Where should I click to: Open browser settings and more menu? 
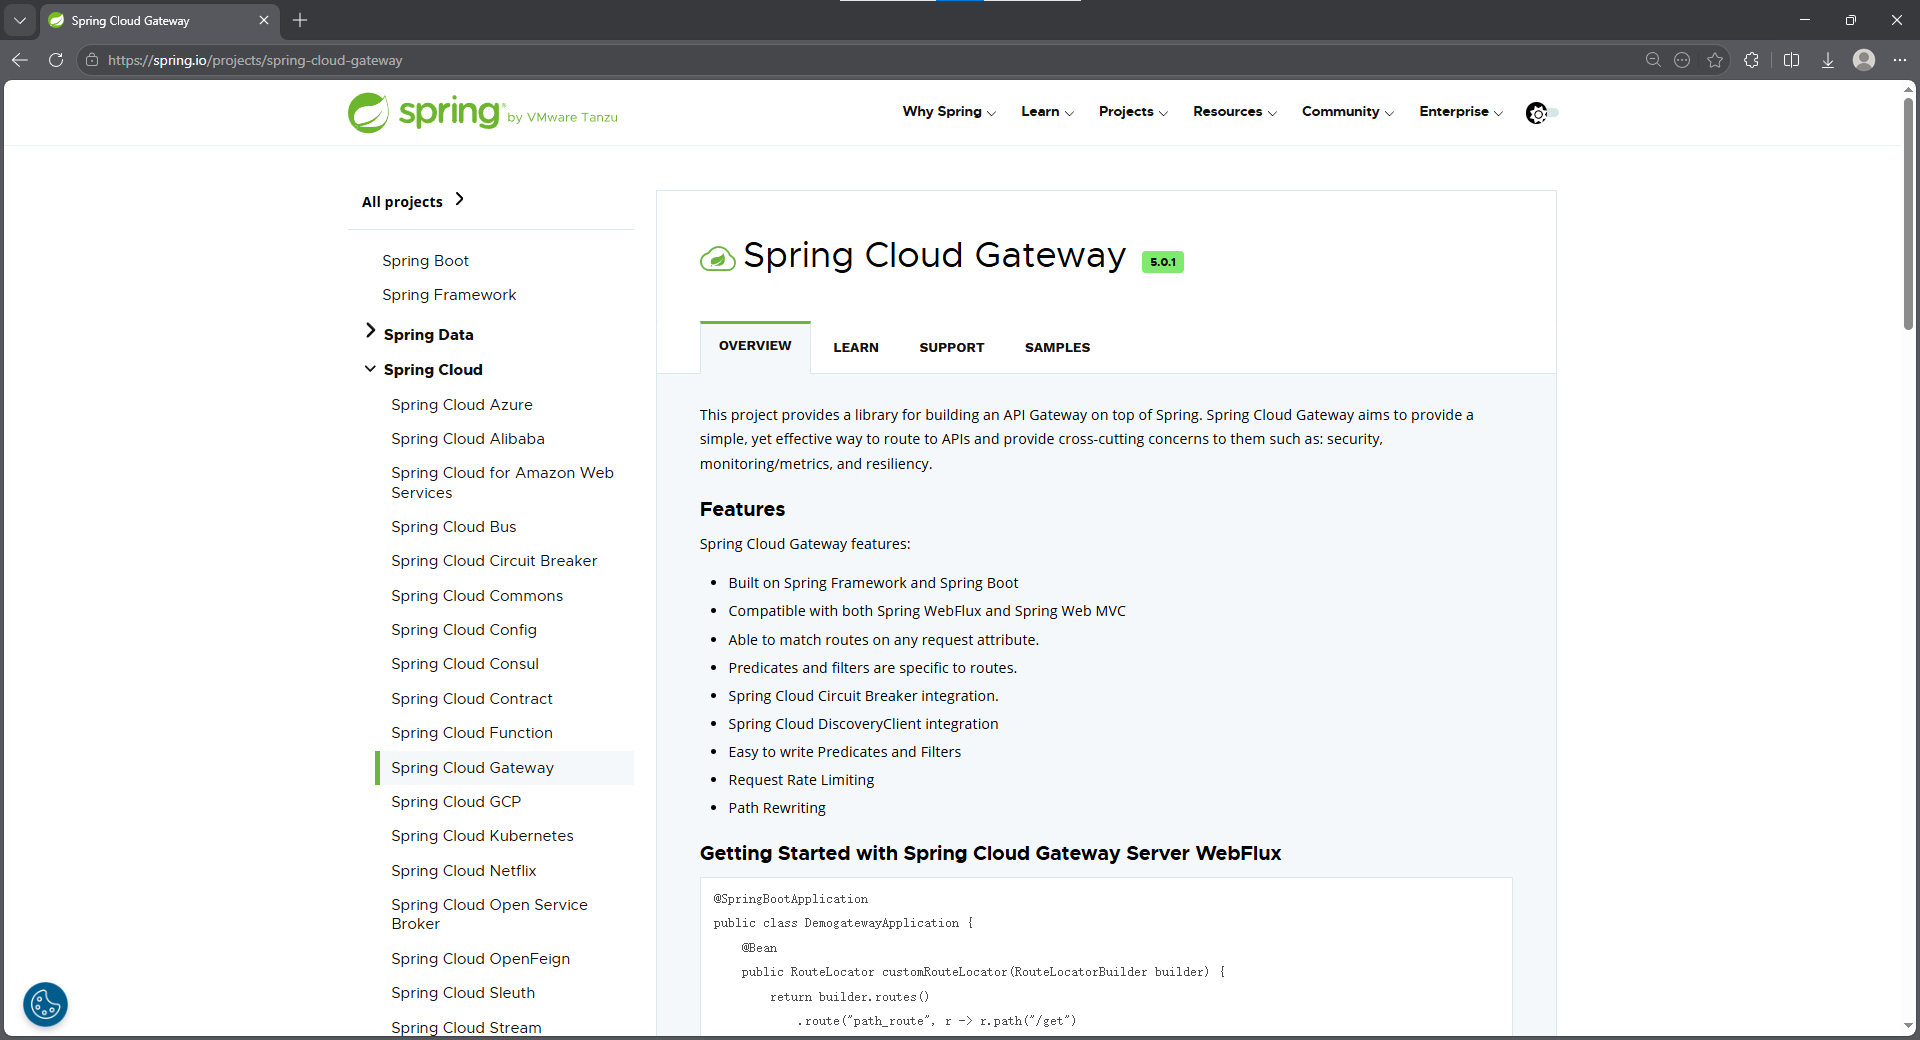[1900, 60]
